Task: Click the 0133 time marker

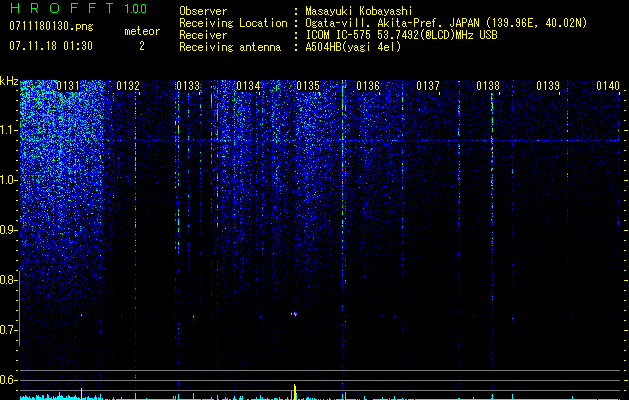Action: [x=188, y=86]
